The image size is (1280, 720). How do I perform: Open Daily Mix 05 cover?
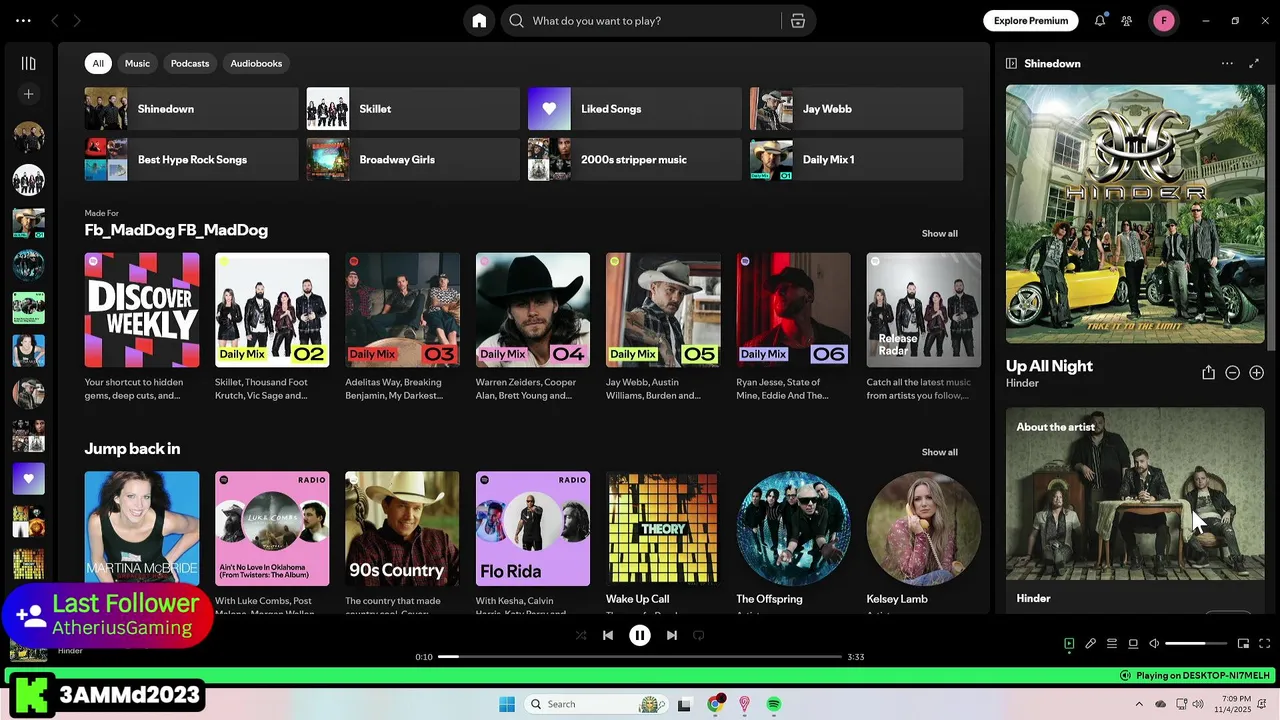tap(663, 310)
